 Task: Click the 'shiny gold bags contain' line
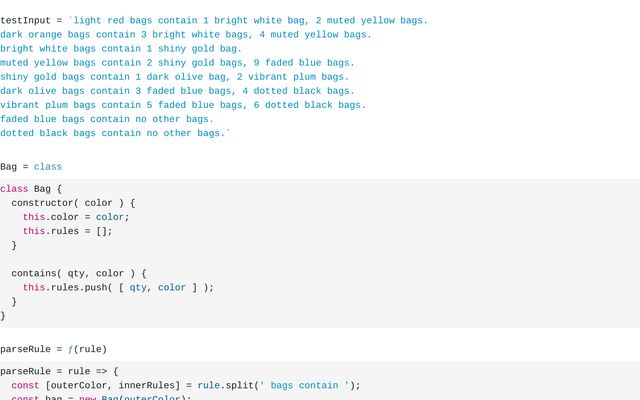point(175,77)
